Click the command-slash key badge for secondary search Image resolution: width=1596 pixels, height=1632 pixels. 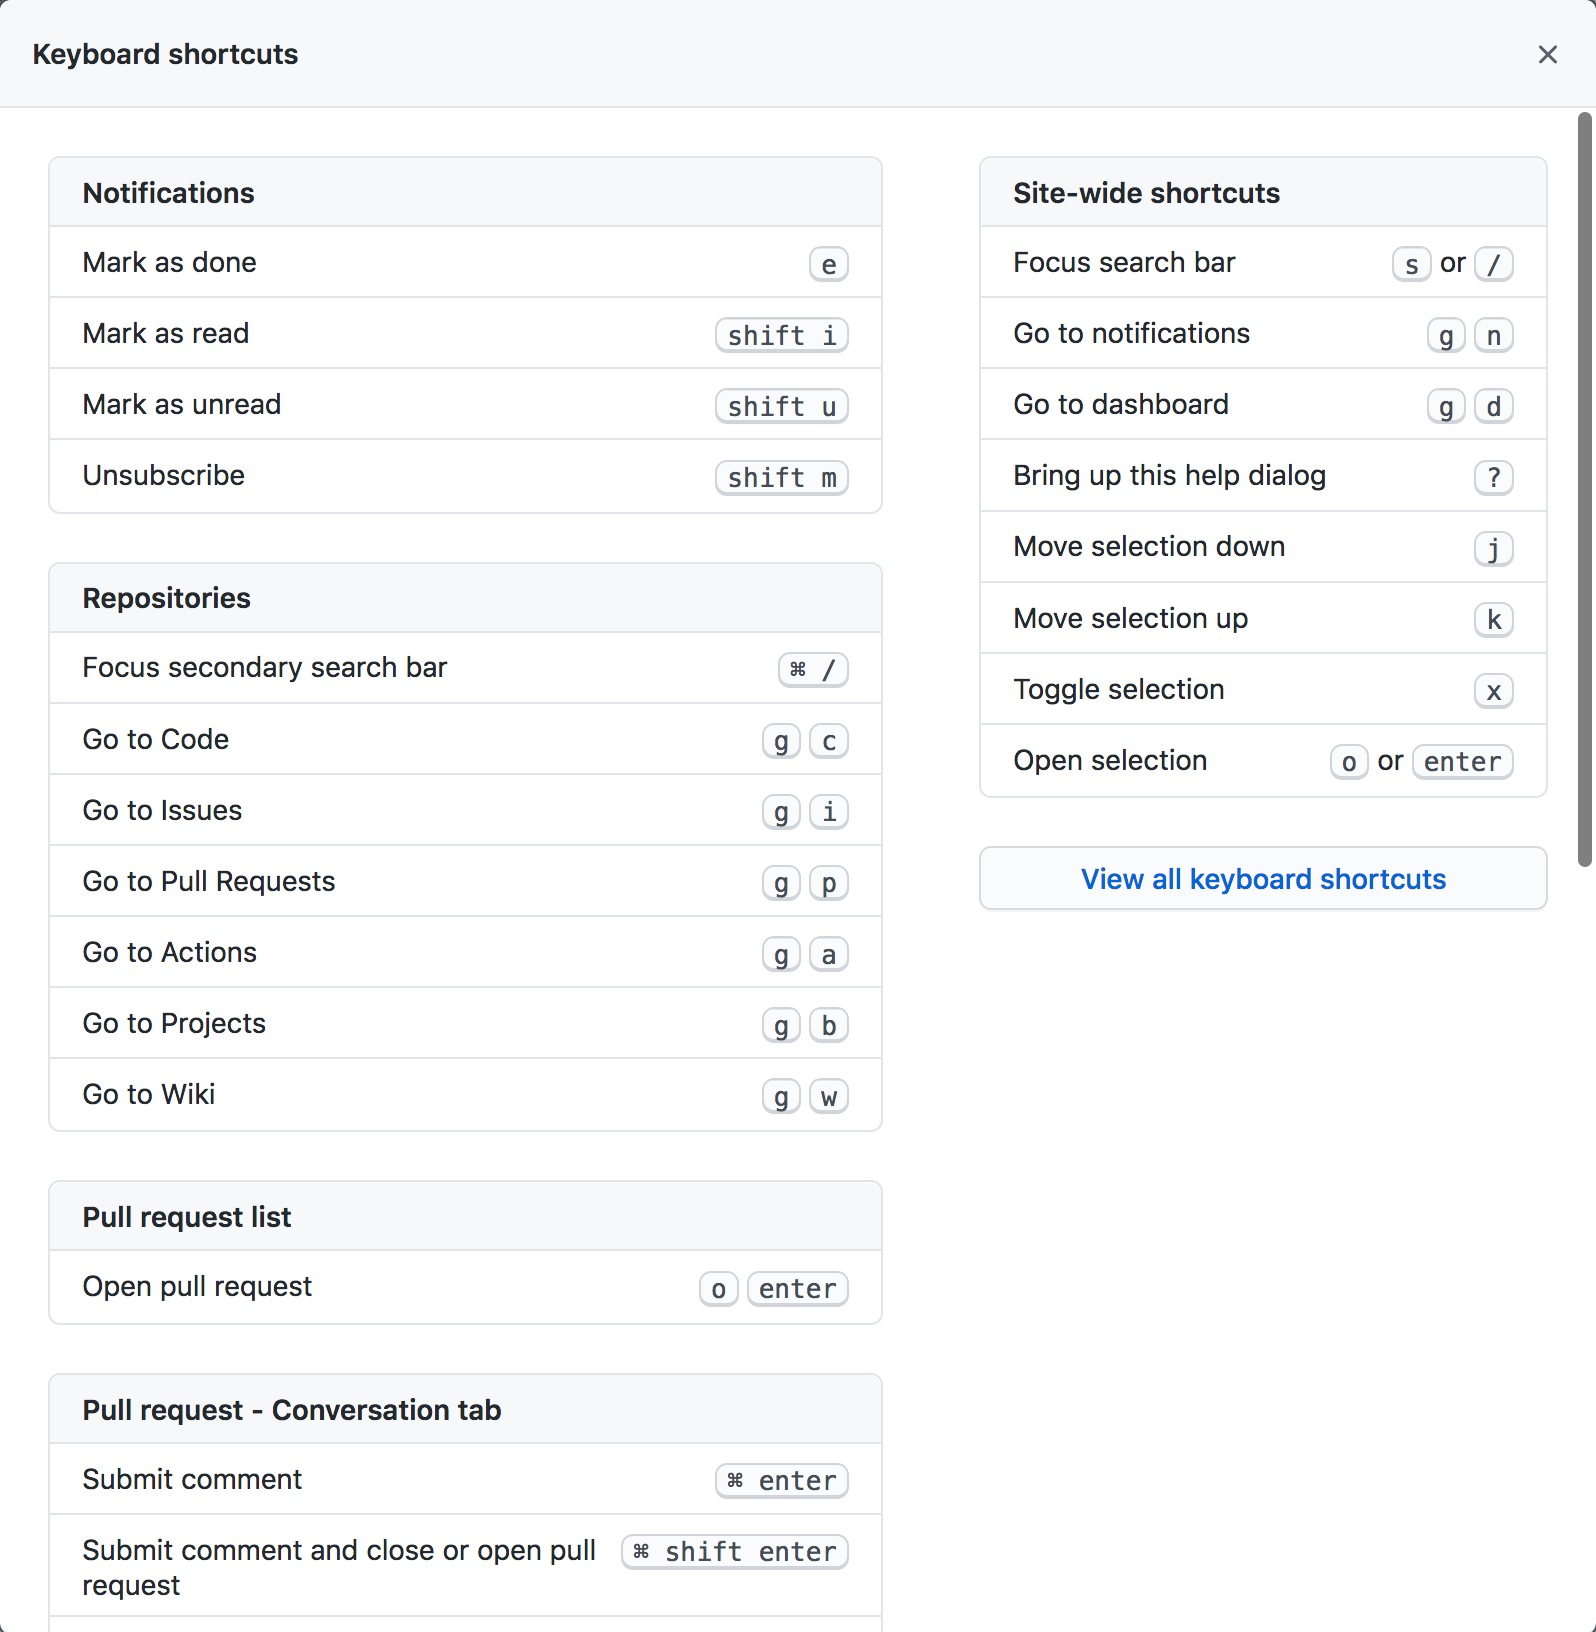click(813, 669)
